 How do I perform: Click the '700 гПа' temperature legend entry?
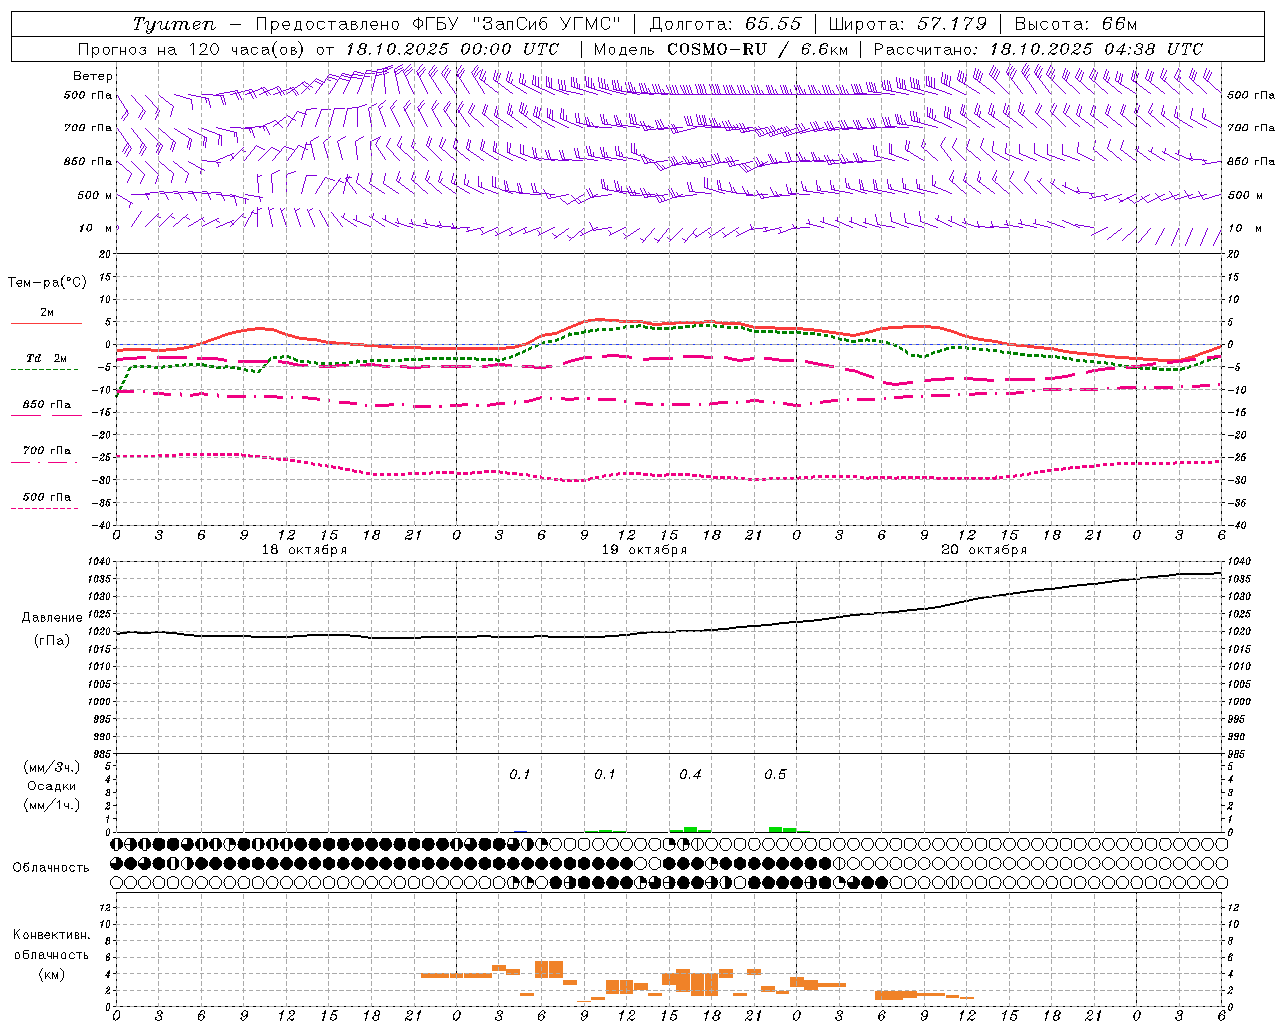(47, 450)
